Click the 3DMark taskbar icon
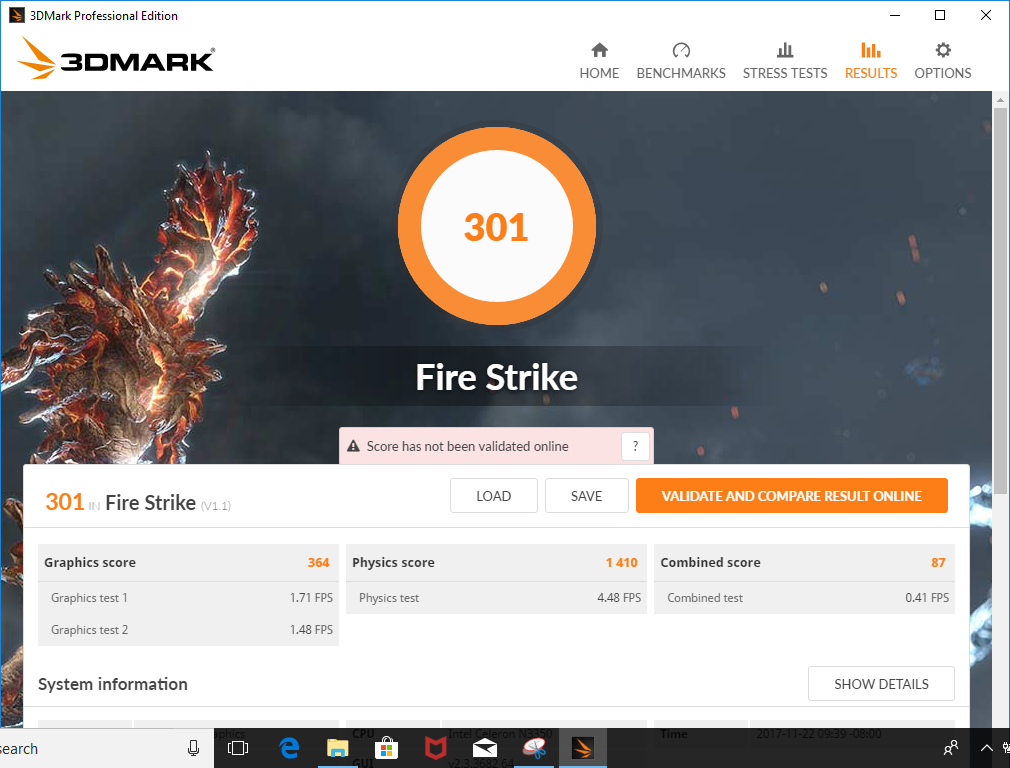 point(582,748)
